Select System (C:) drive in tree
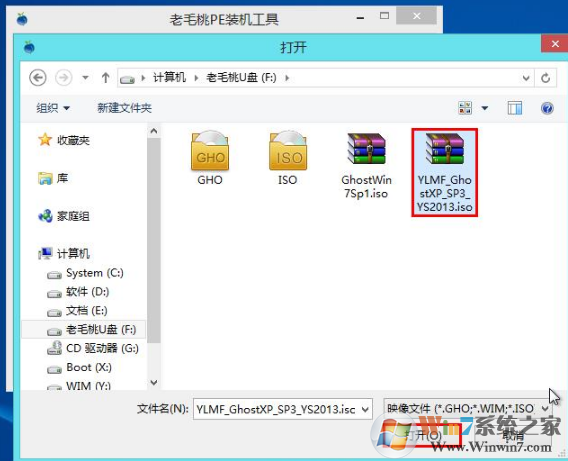The width and height of the screenshot is (568, 461). coord(85,273)
